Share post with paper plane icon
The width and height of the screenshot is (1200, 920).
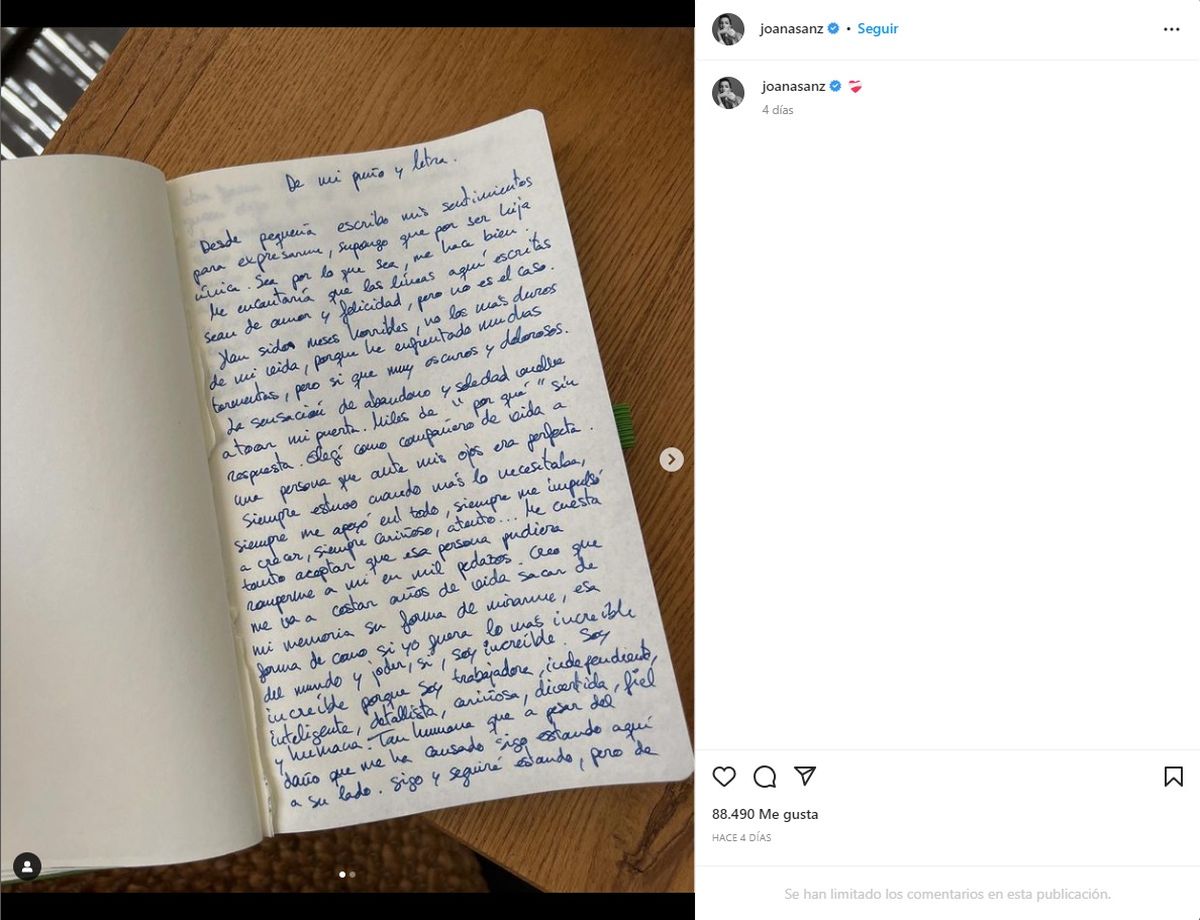[x=805, y=776]
